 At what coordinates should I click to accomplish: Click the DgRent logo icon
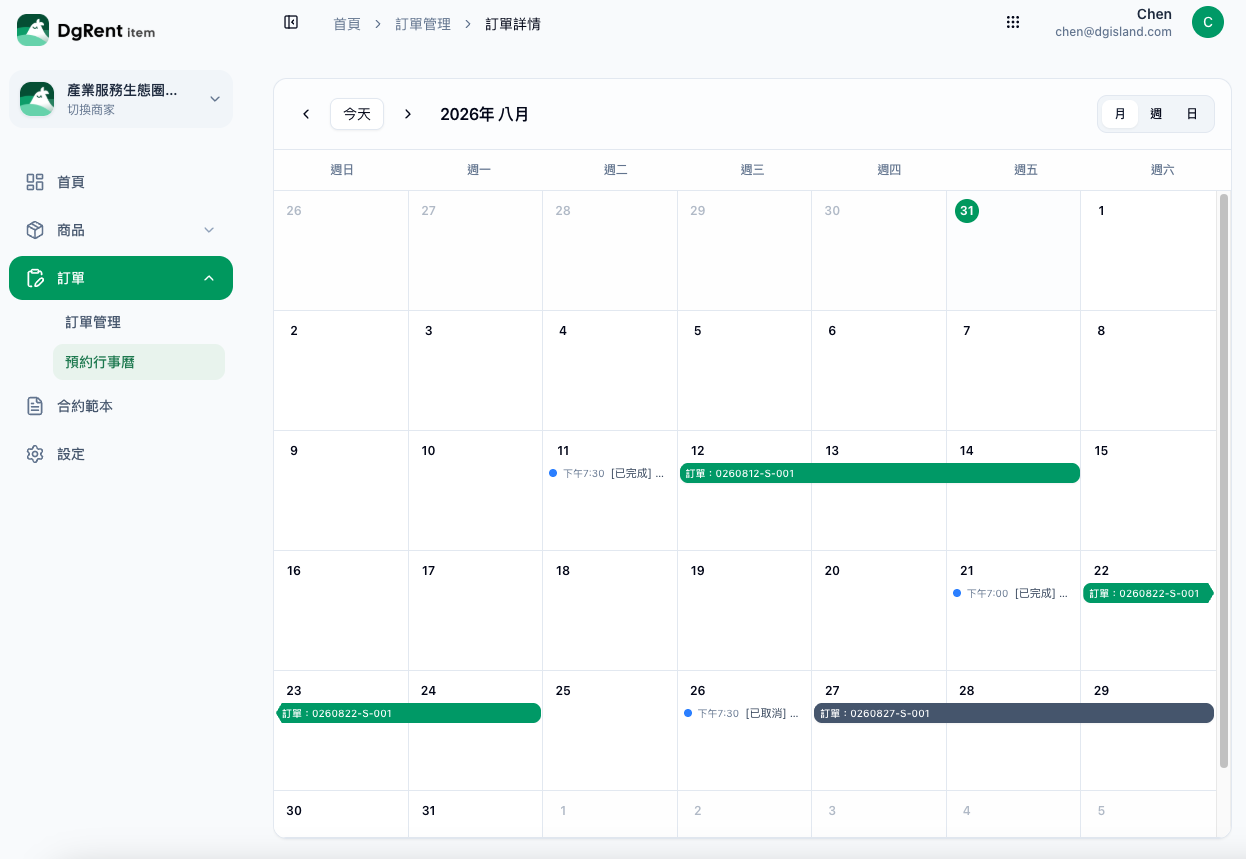tap(33, 30)
